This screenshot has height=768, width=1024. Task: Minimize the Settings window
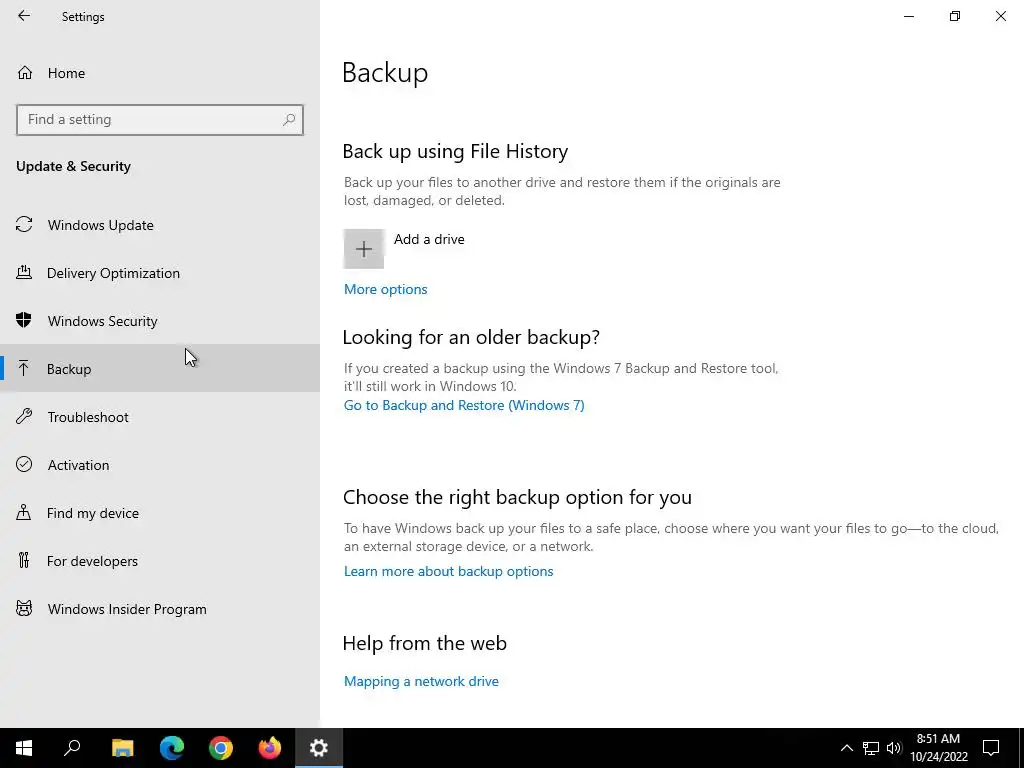pyautogui.click(x=908, y=16)
